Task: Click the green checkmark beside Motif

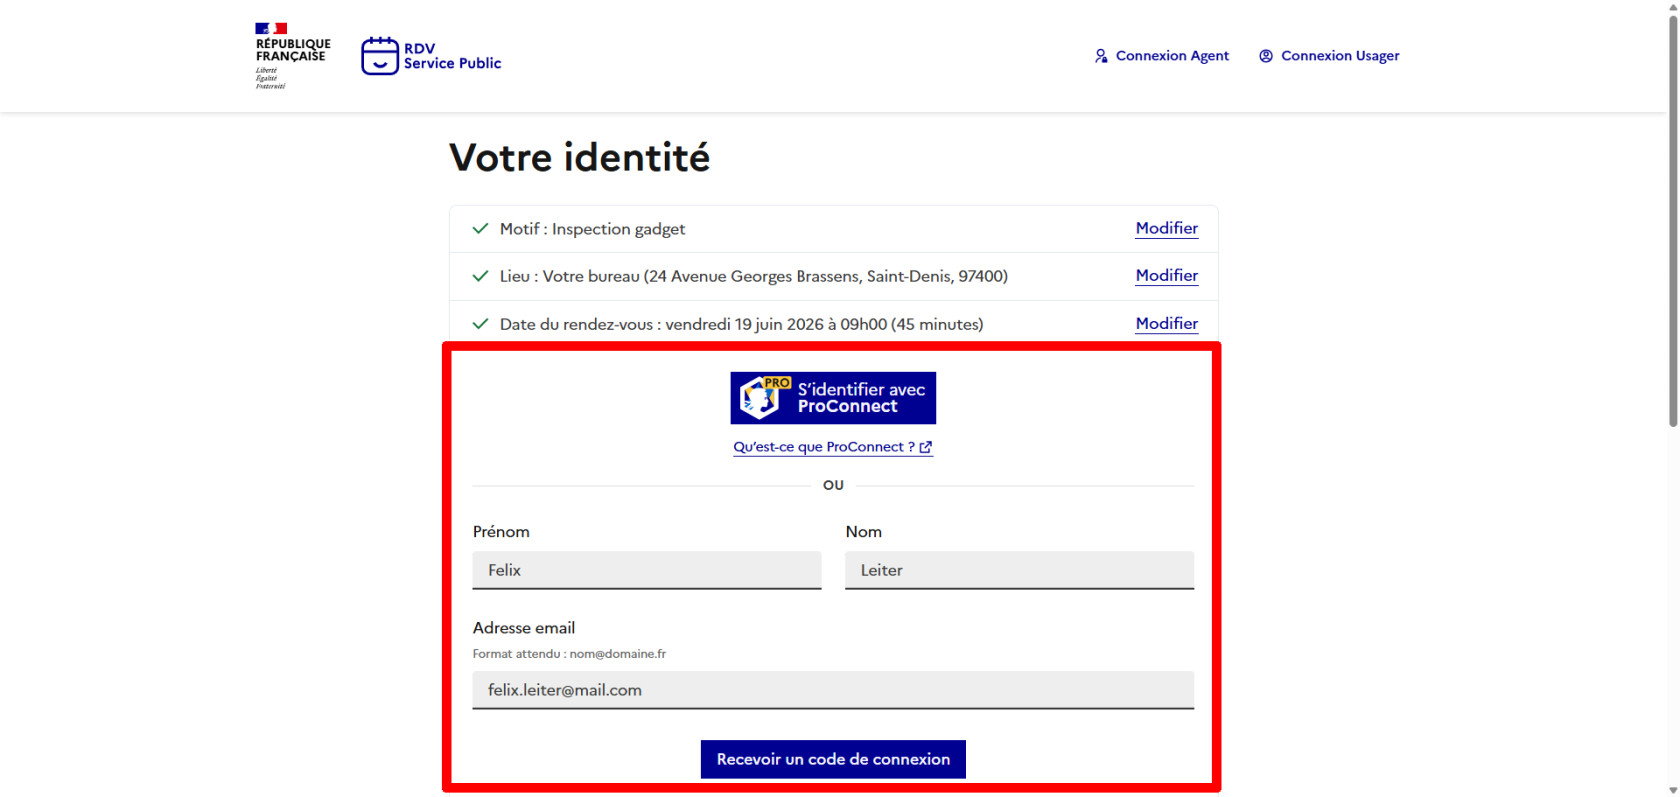Action: point(480,229)
